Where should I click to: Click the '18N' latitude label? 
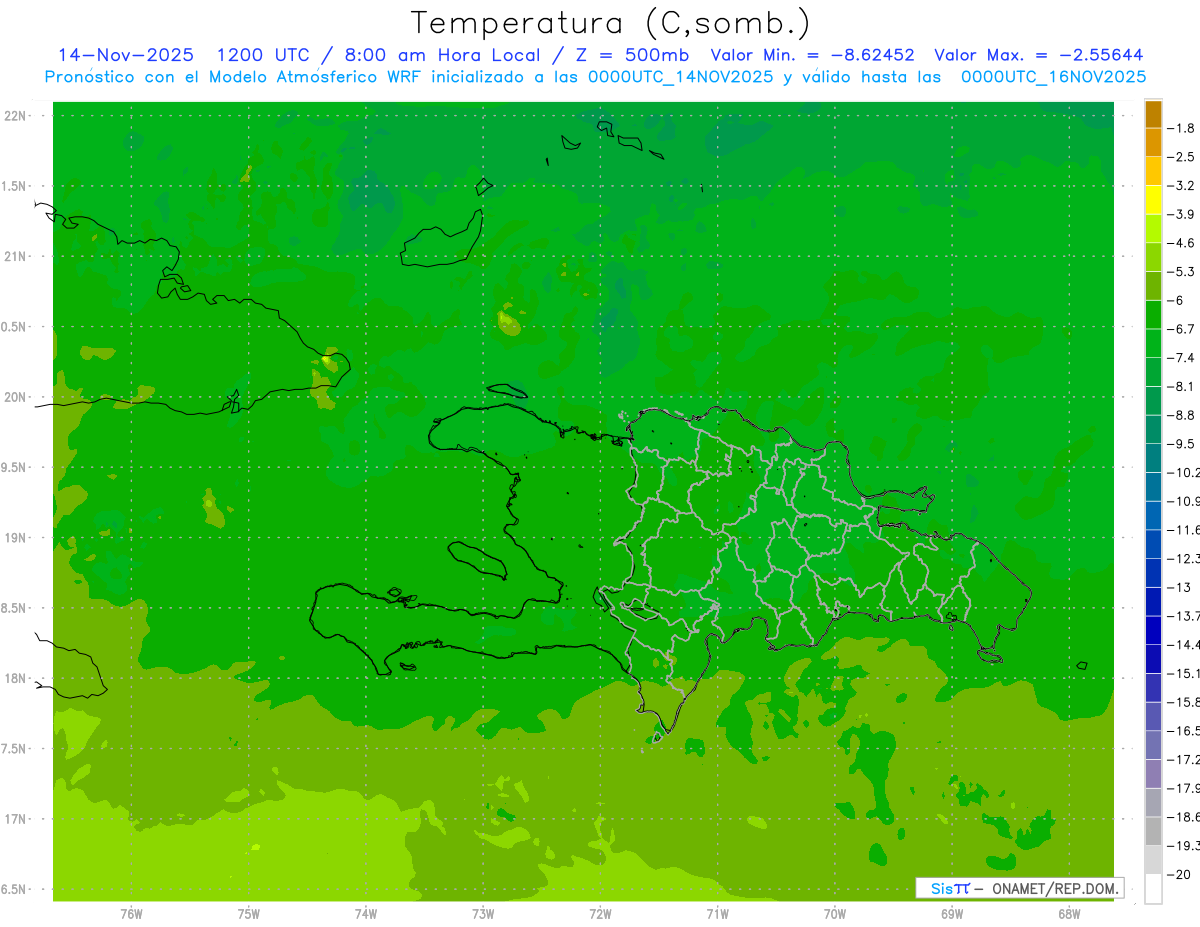point(16,678)
